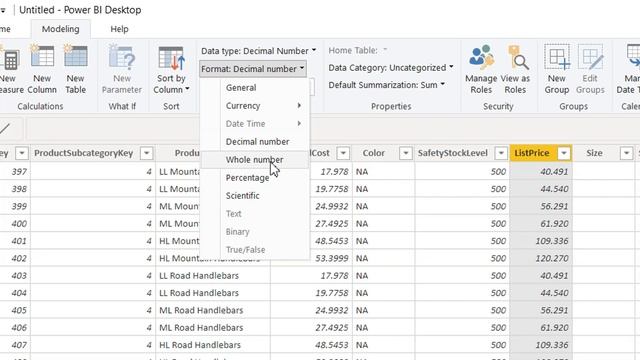The width and height of the screenshot is (640, 360).
Task: Open Sort by Column
Action: 171,70
